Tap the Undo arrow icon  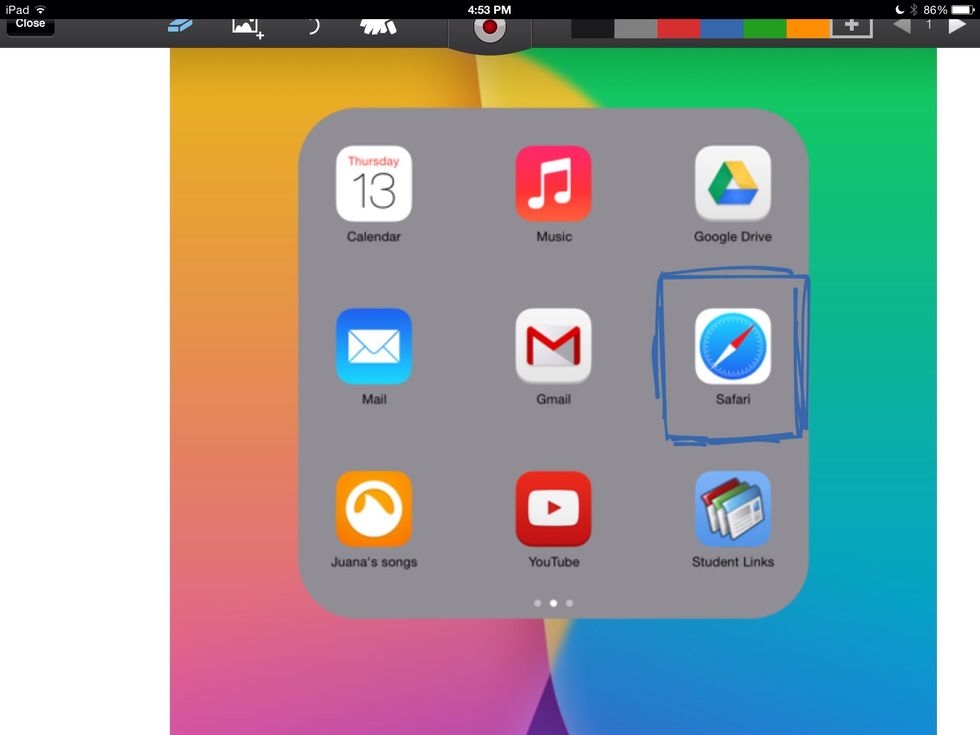[311, 27]
